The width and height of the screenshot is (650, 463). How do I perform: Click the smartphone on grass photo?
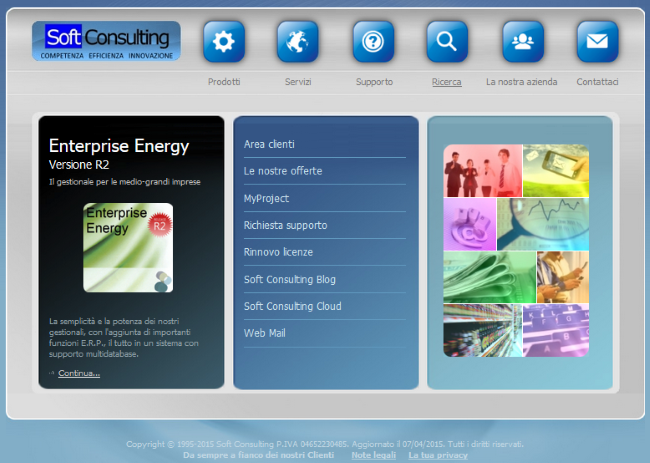[556, 170]
